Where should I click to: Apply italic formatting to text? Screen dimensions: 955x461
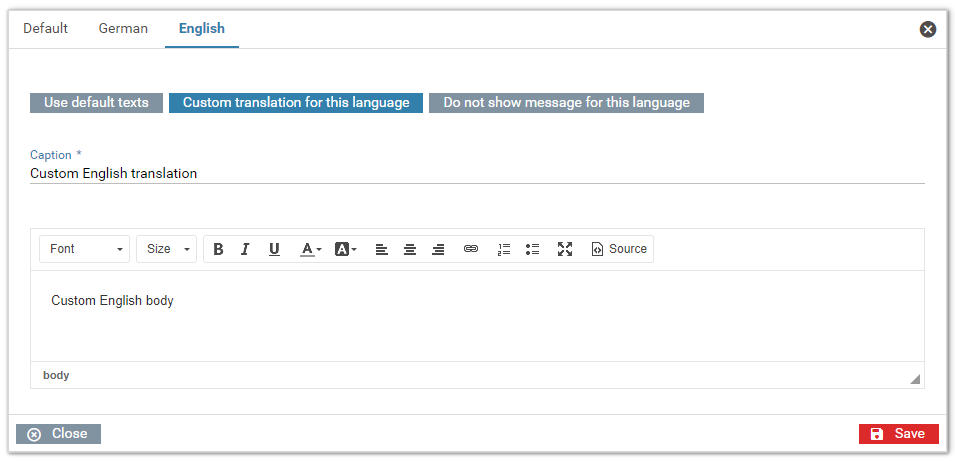[x=245, y=249]
